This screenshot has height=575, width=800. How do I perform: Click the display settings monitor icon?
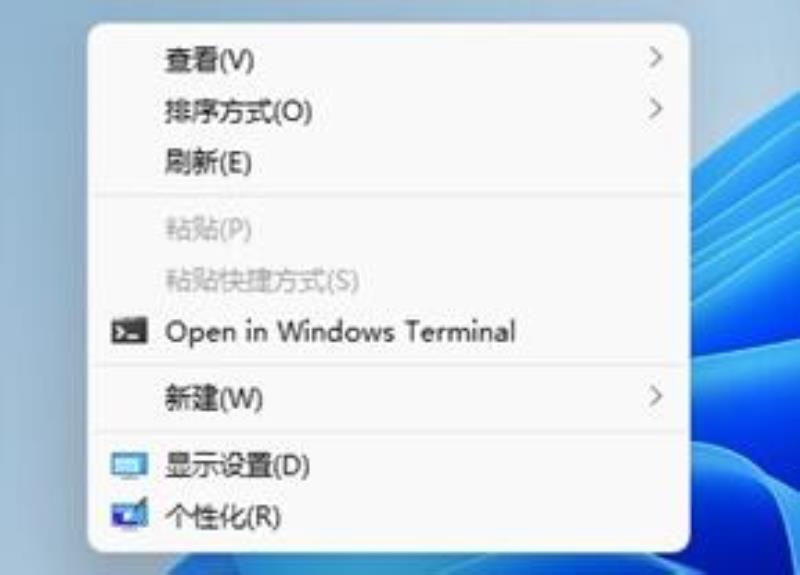click(130, 465)
